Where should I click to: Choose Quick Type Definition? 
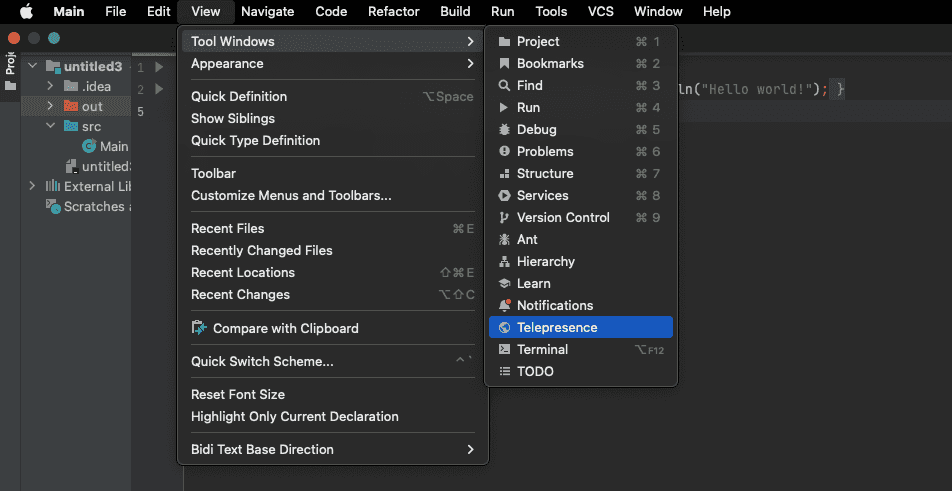click(x=333, y=141)
